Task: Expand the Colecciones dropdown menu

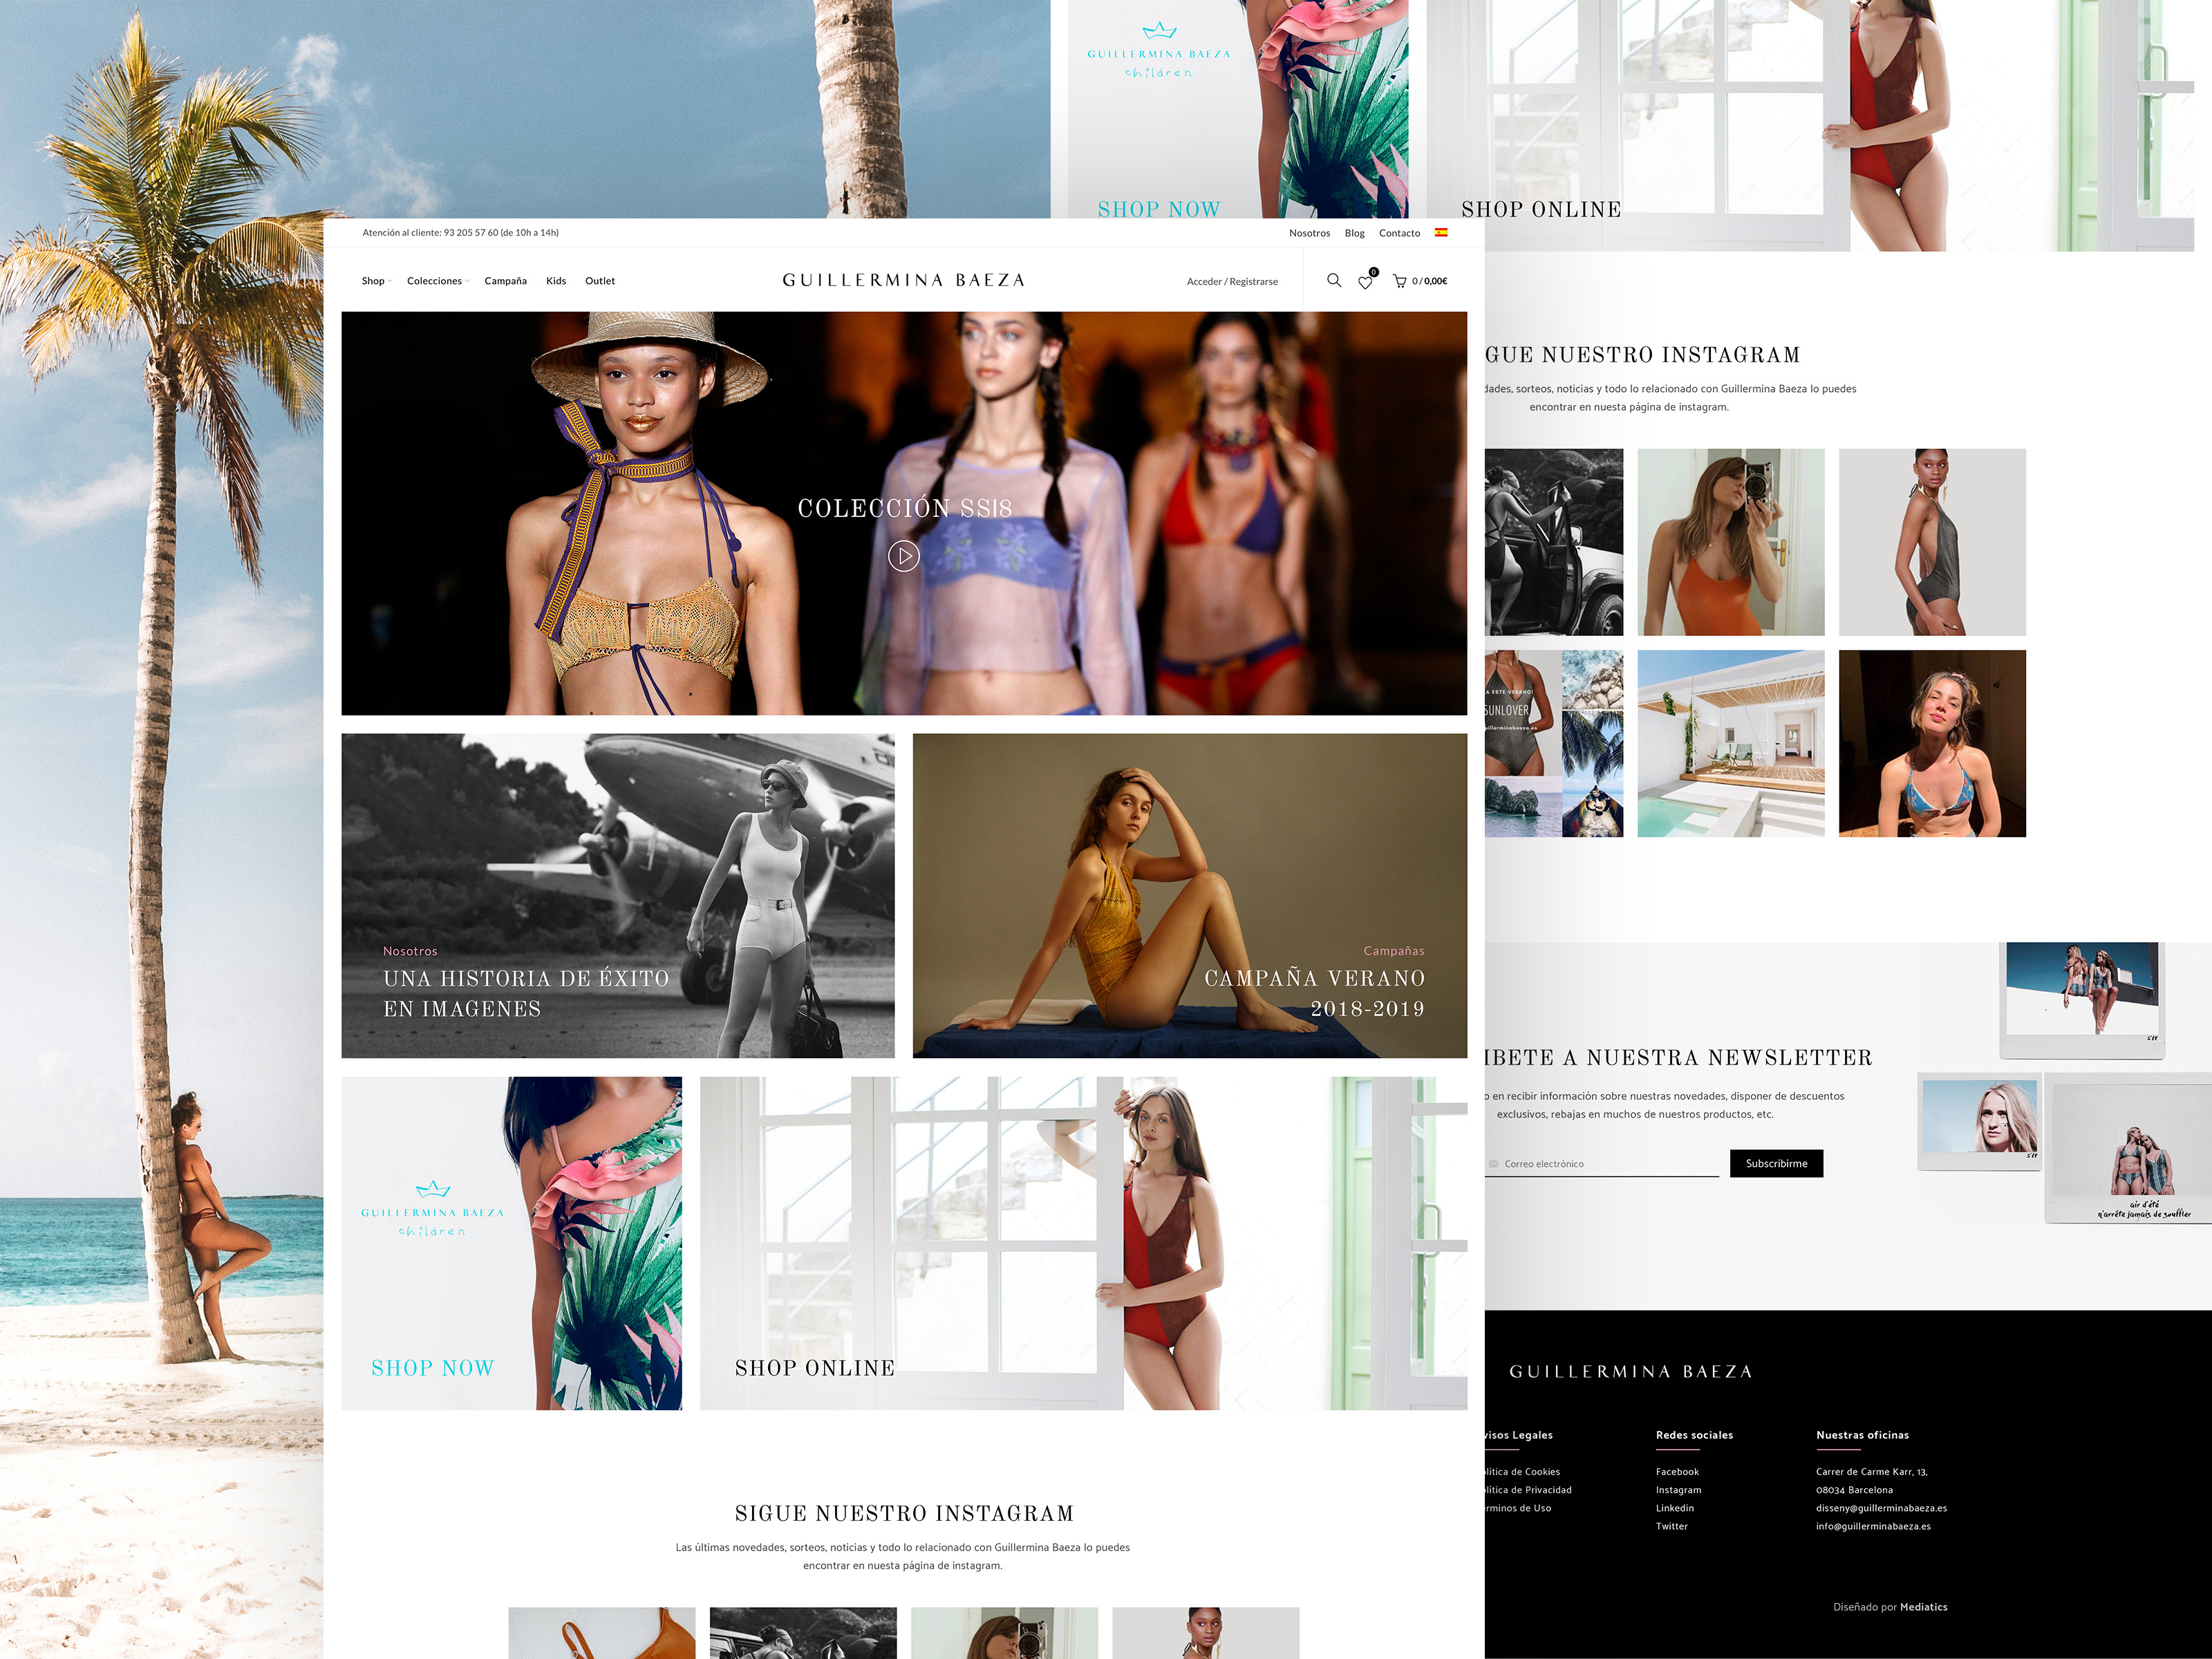Action: (436, 282)
